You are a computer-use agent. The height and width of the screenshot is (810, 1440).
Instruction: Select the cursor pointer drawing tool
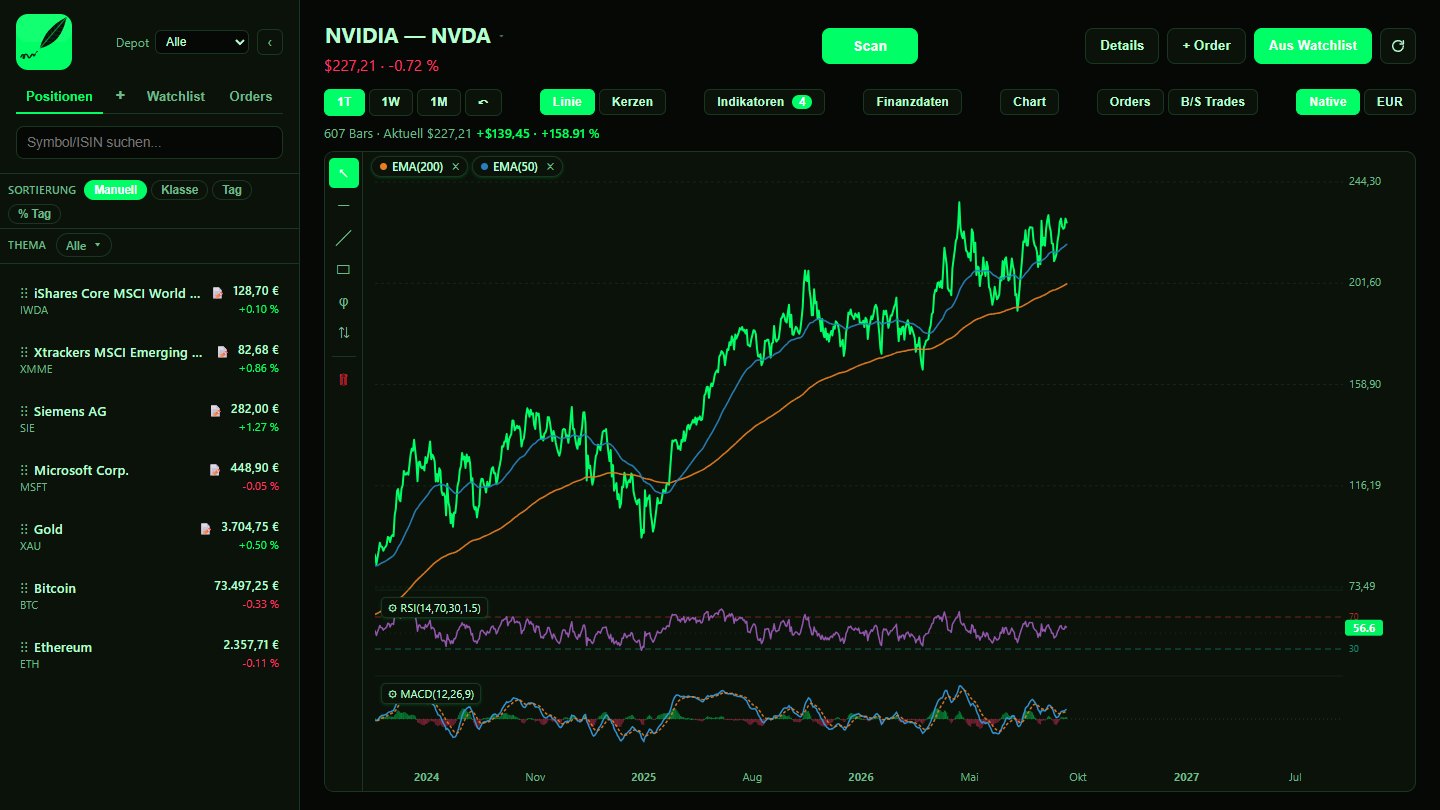[343, 173]
